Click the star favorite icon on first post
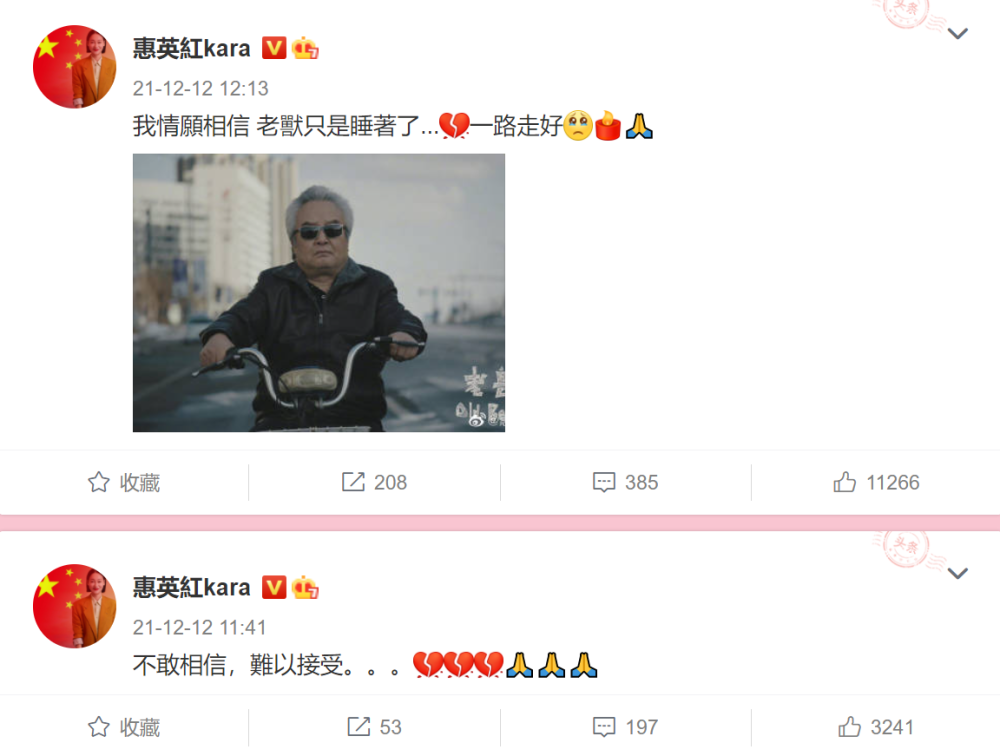This screenshot has height=756, width=1000. click(x=99, y=482)
